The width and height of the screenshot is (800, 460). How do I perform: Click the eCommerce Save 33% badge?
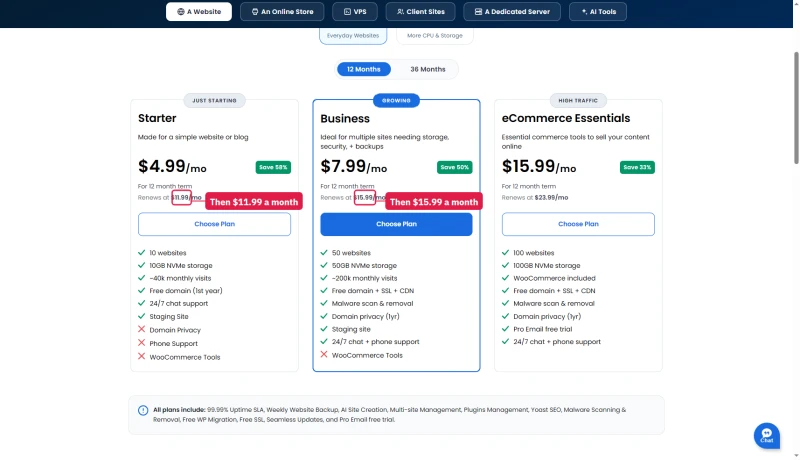(x=637, y=167)
